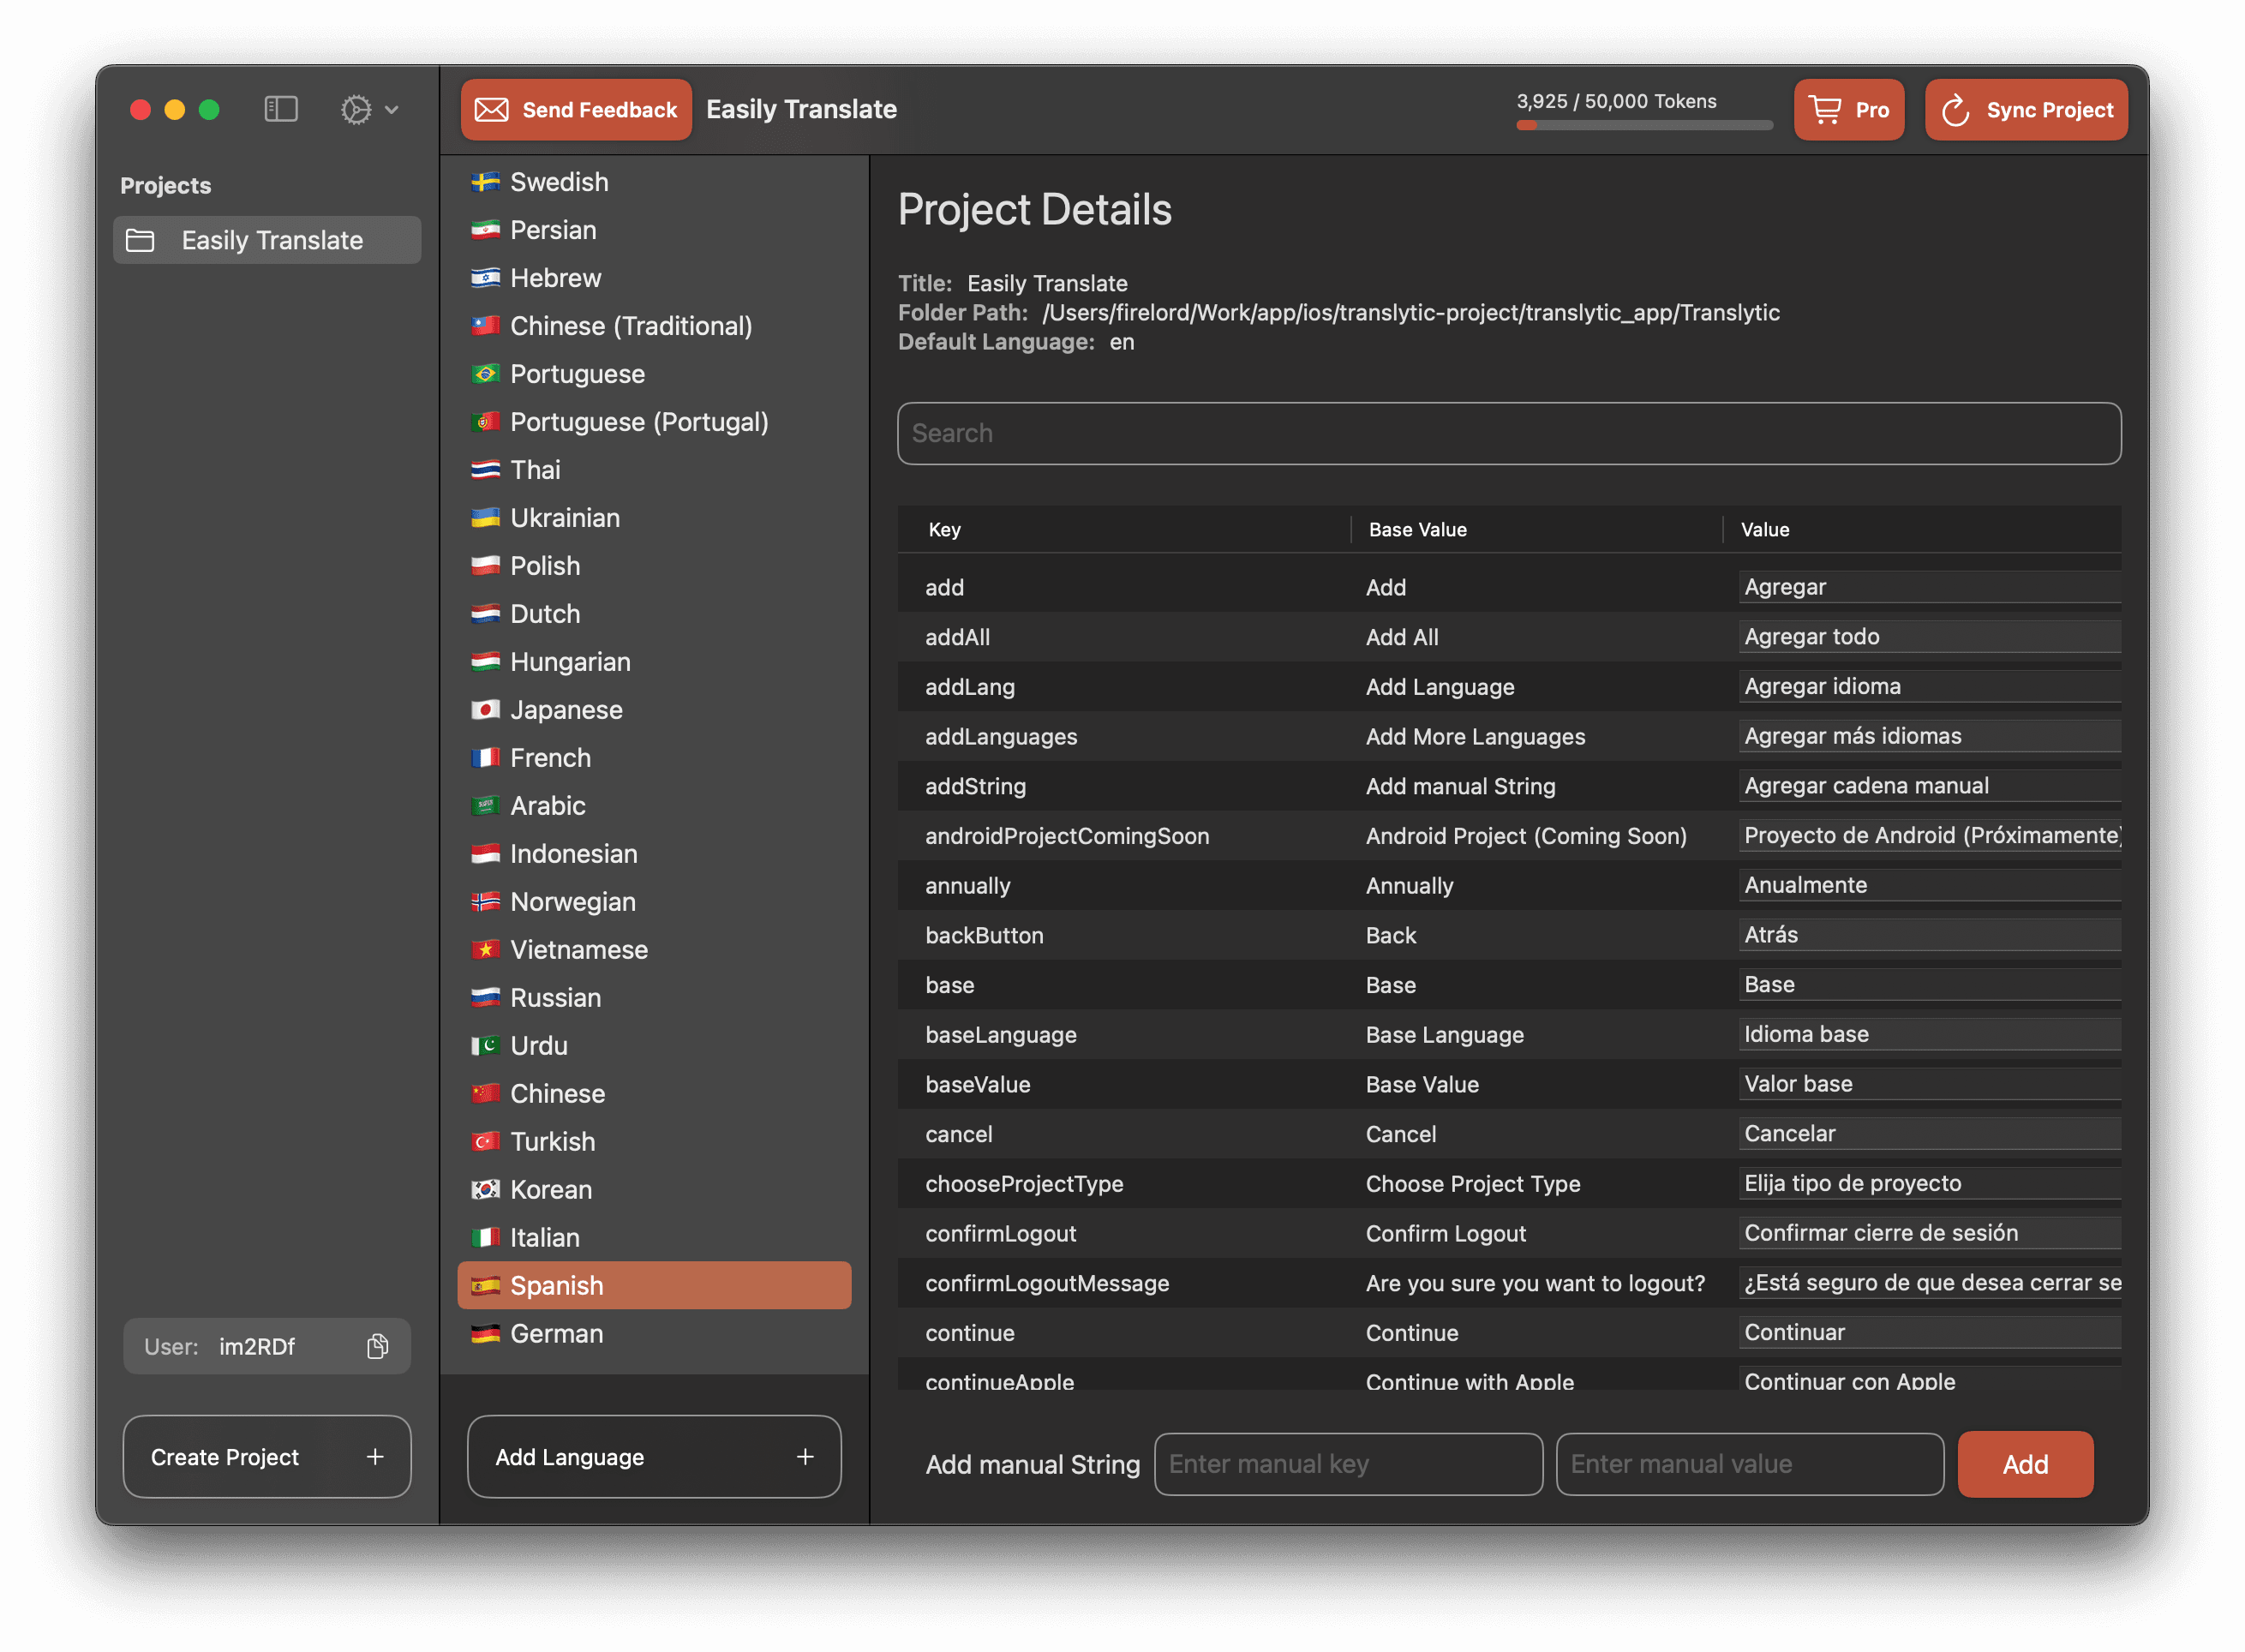Image resolution: width=2245 pixels, height=1652 pixels.
Task: Click the Hungarian flag icon
Action: click(485, 662)
